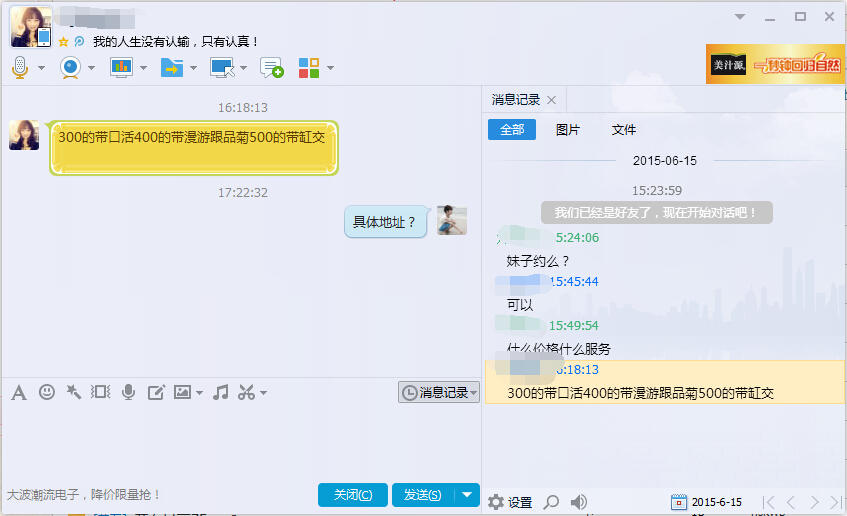
Task: Toggle the font formatting toolbar (A icon)
Action: point(18,392)
